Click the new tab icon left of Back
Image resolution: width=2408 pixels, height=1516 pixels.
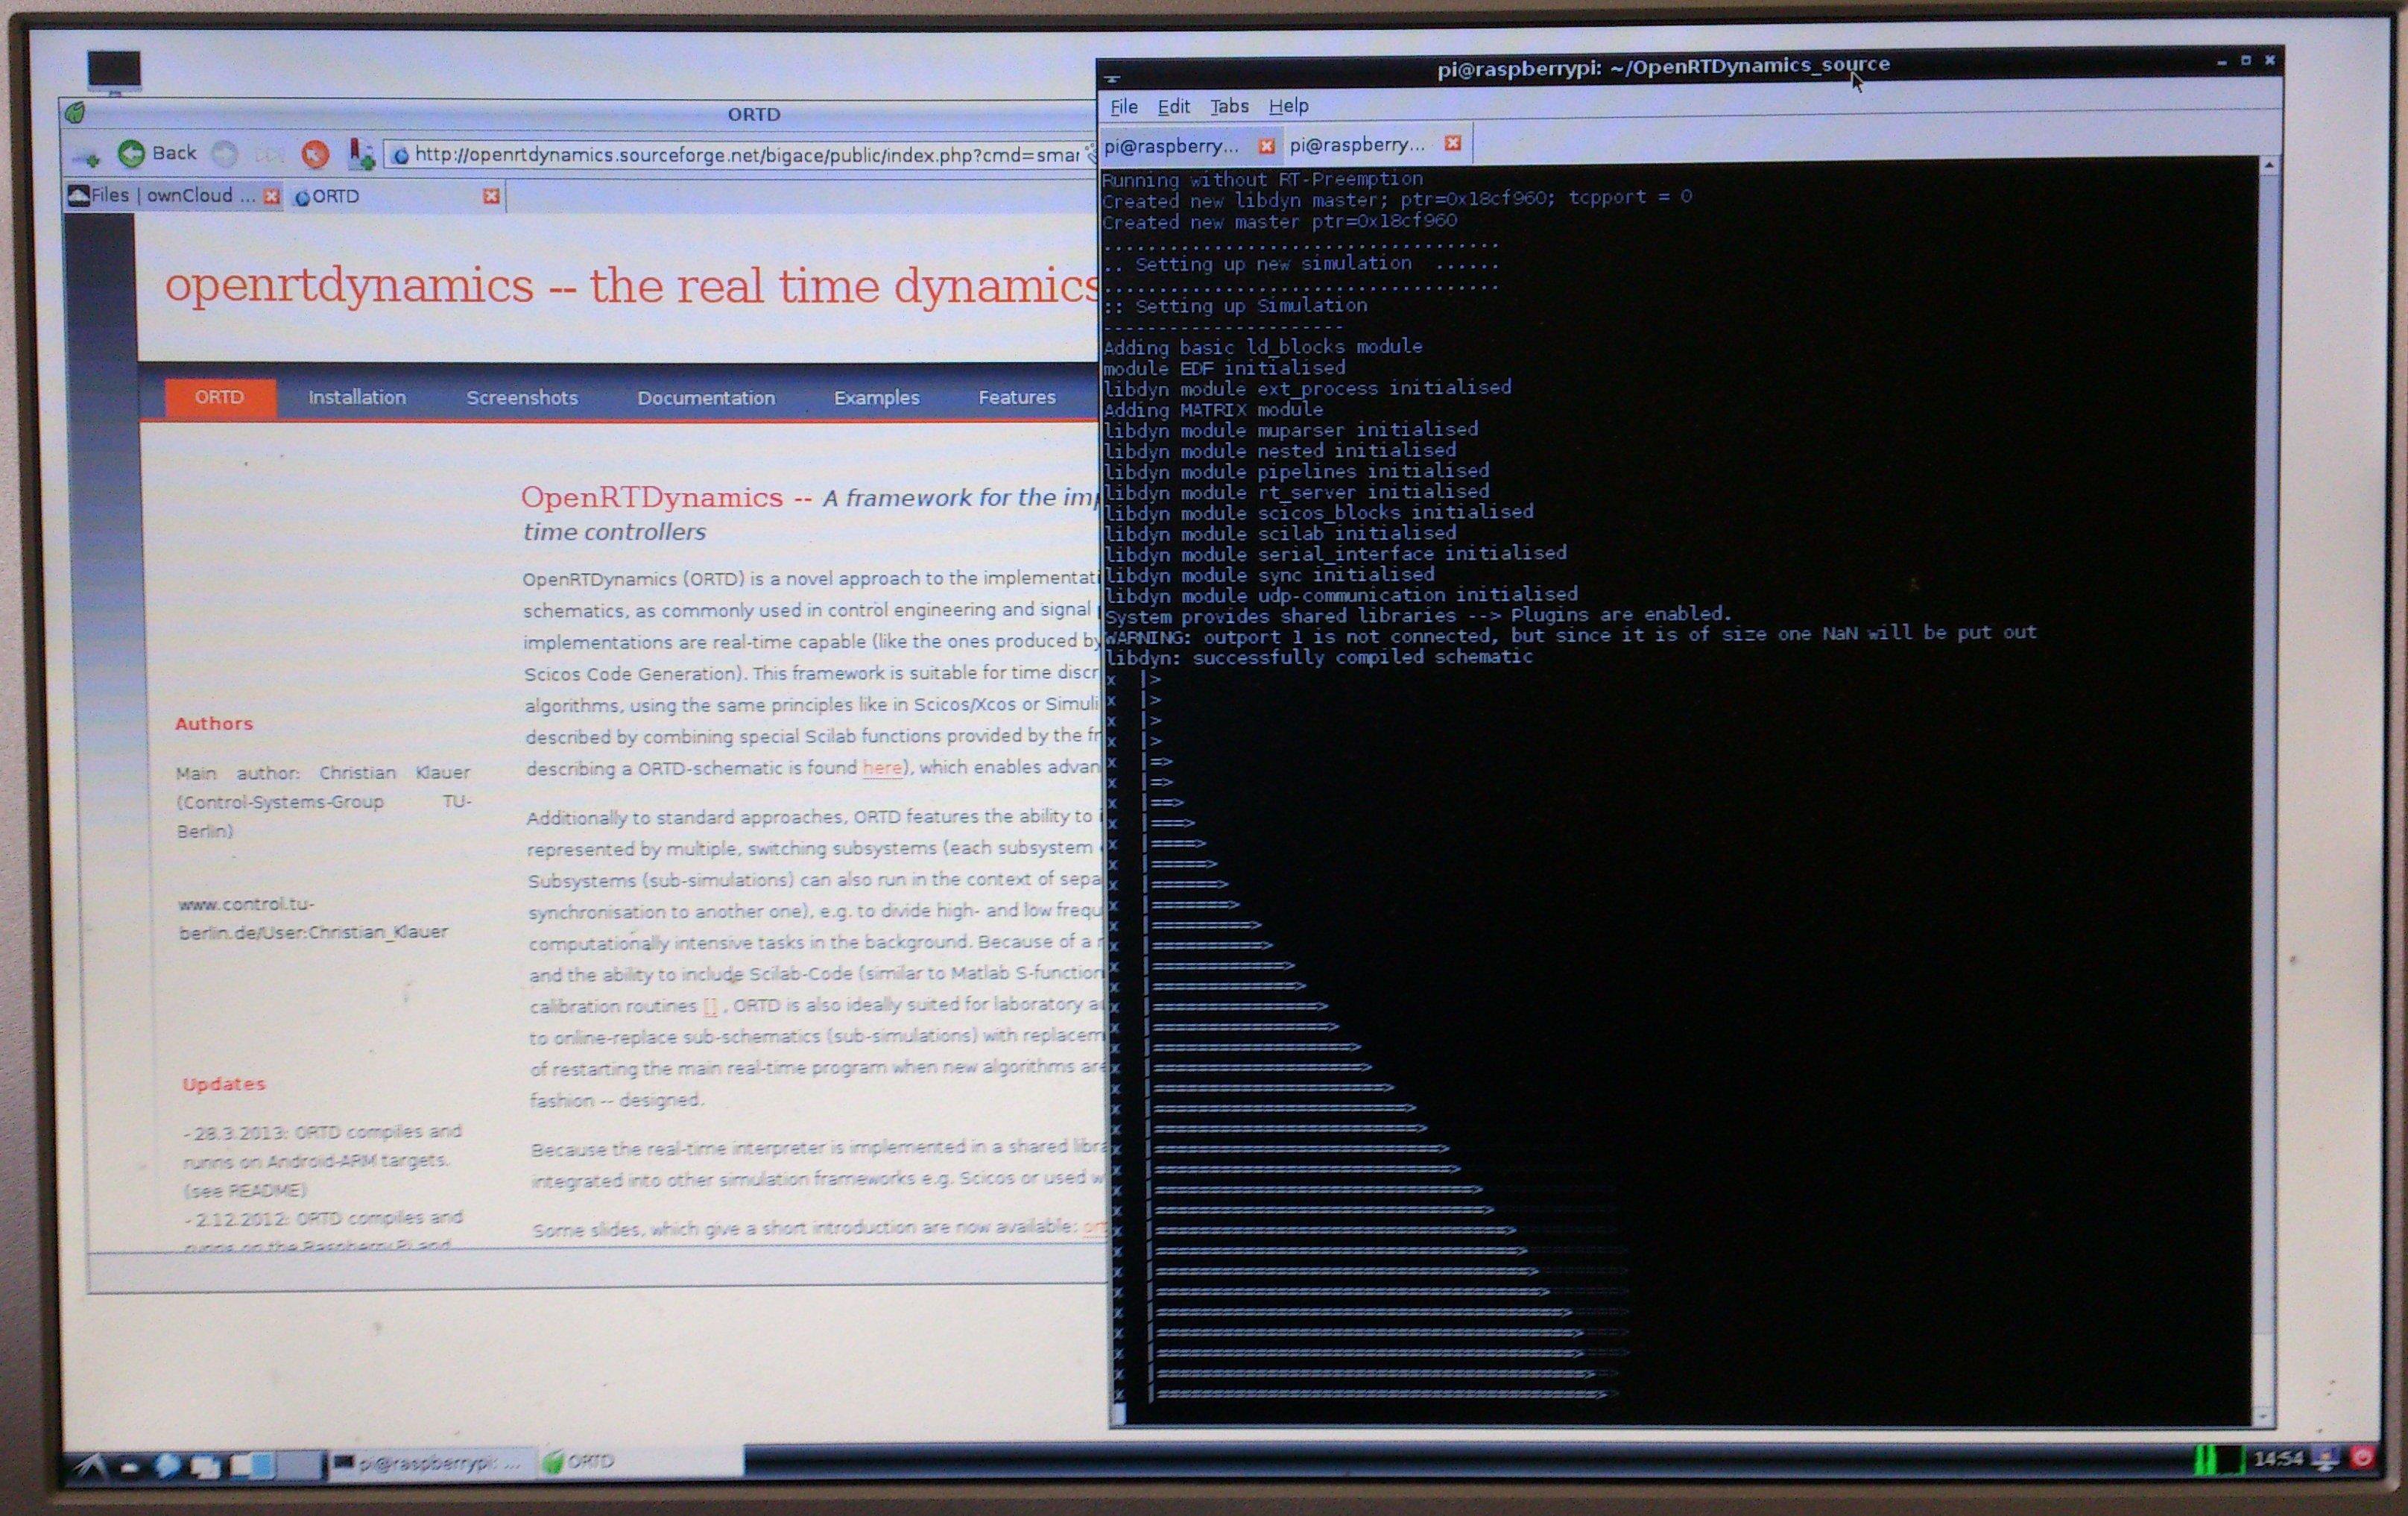(87, 157)
